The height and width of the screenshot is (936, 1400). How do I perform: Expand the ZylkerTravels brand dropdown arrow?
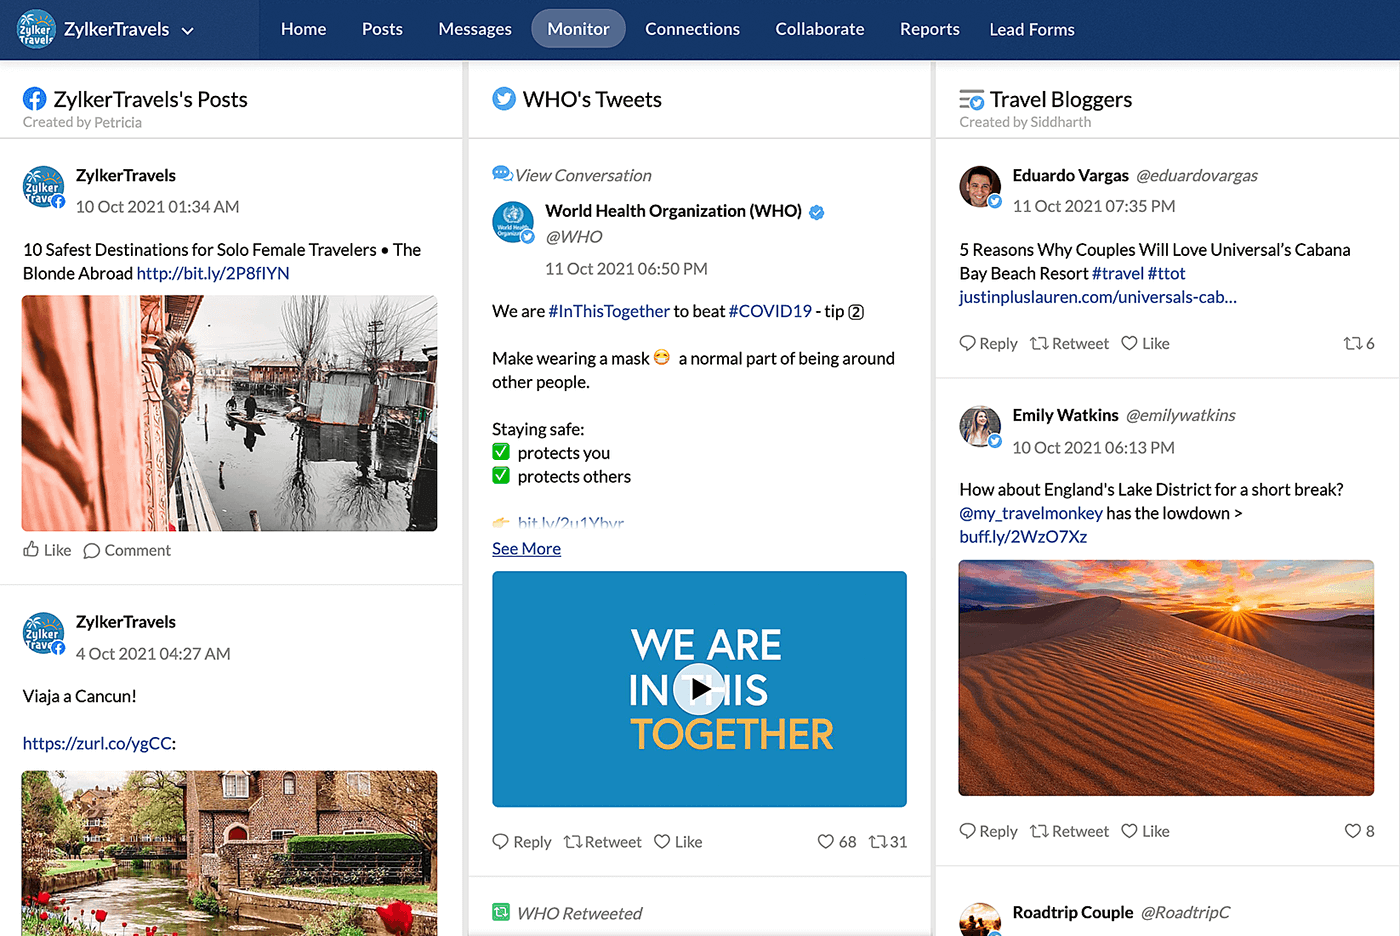point(187,31)
